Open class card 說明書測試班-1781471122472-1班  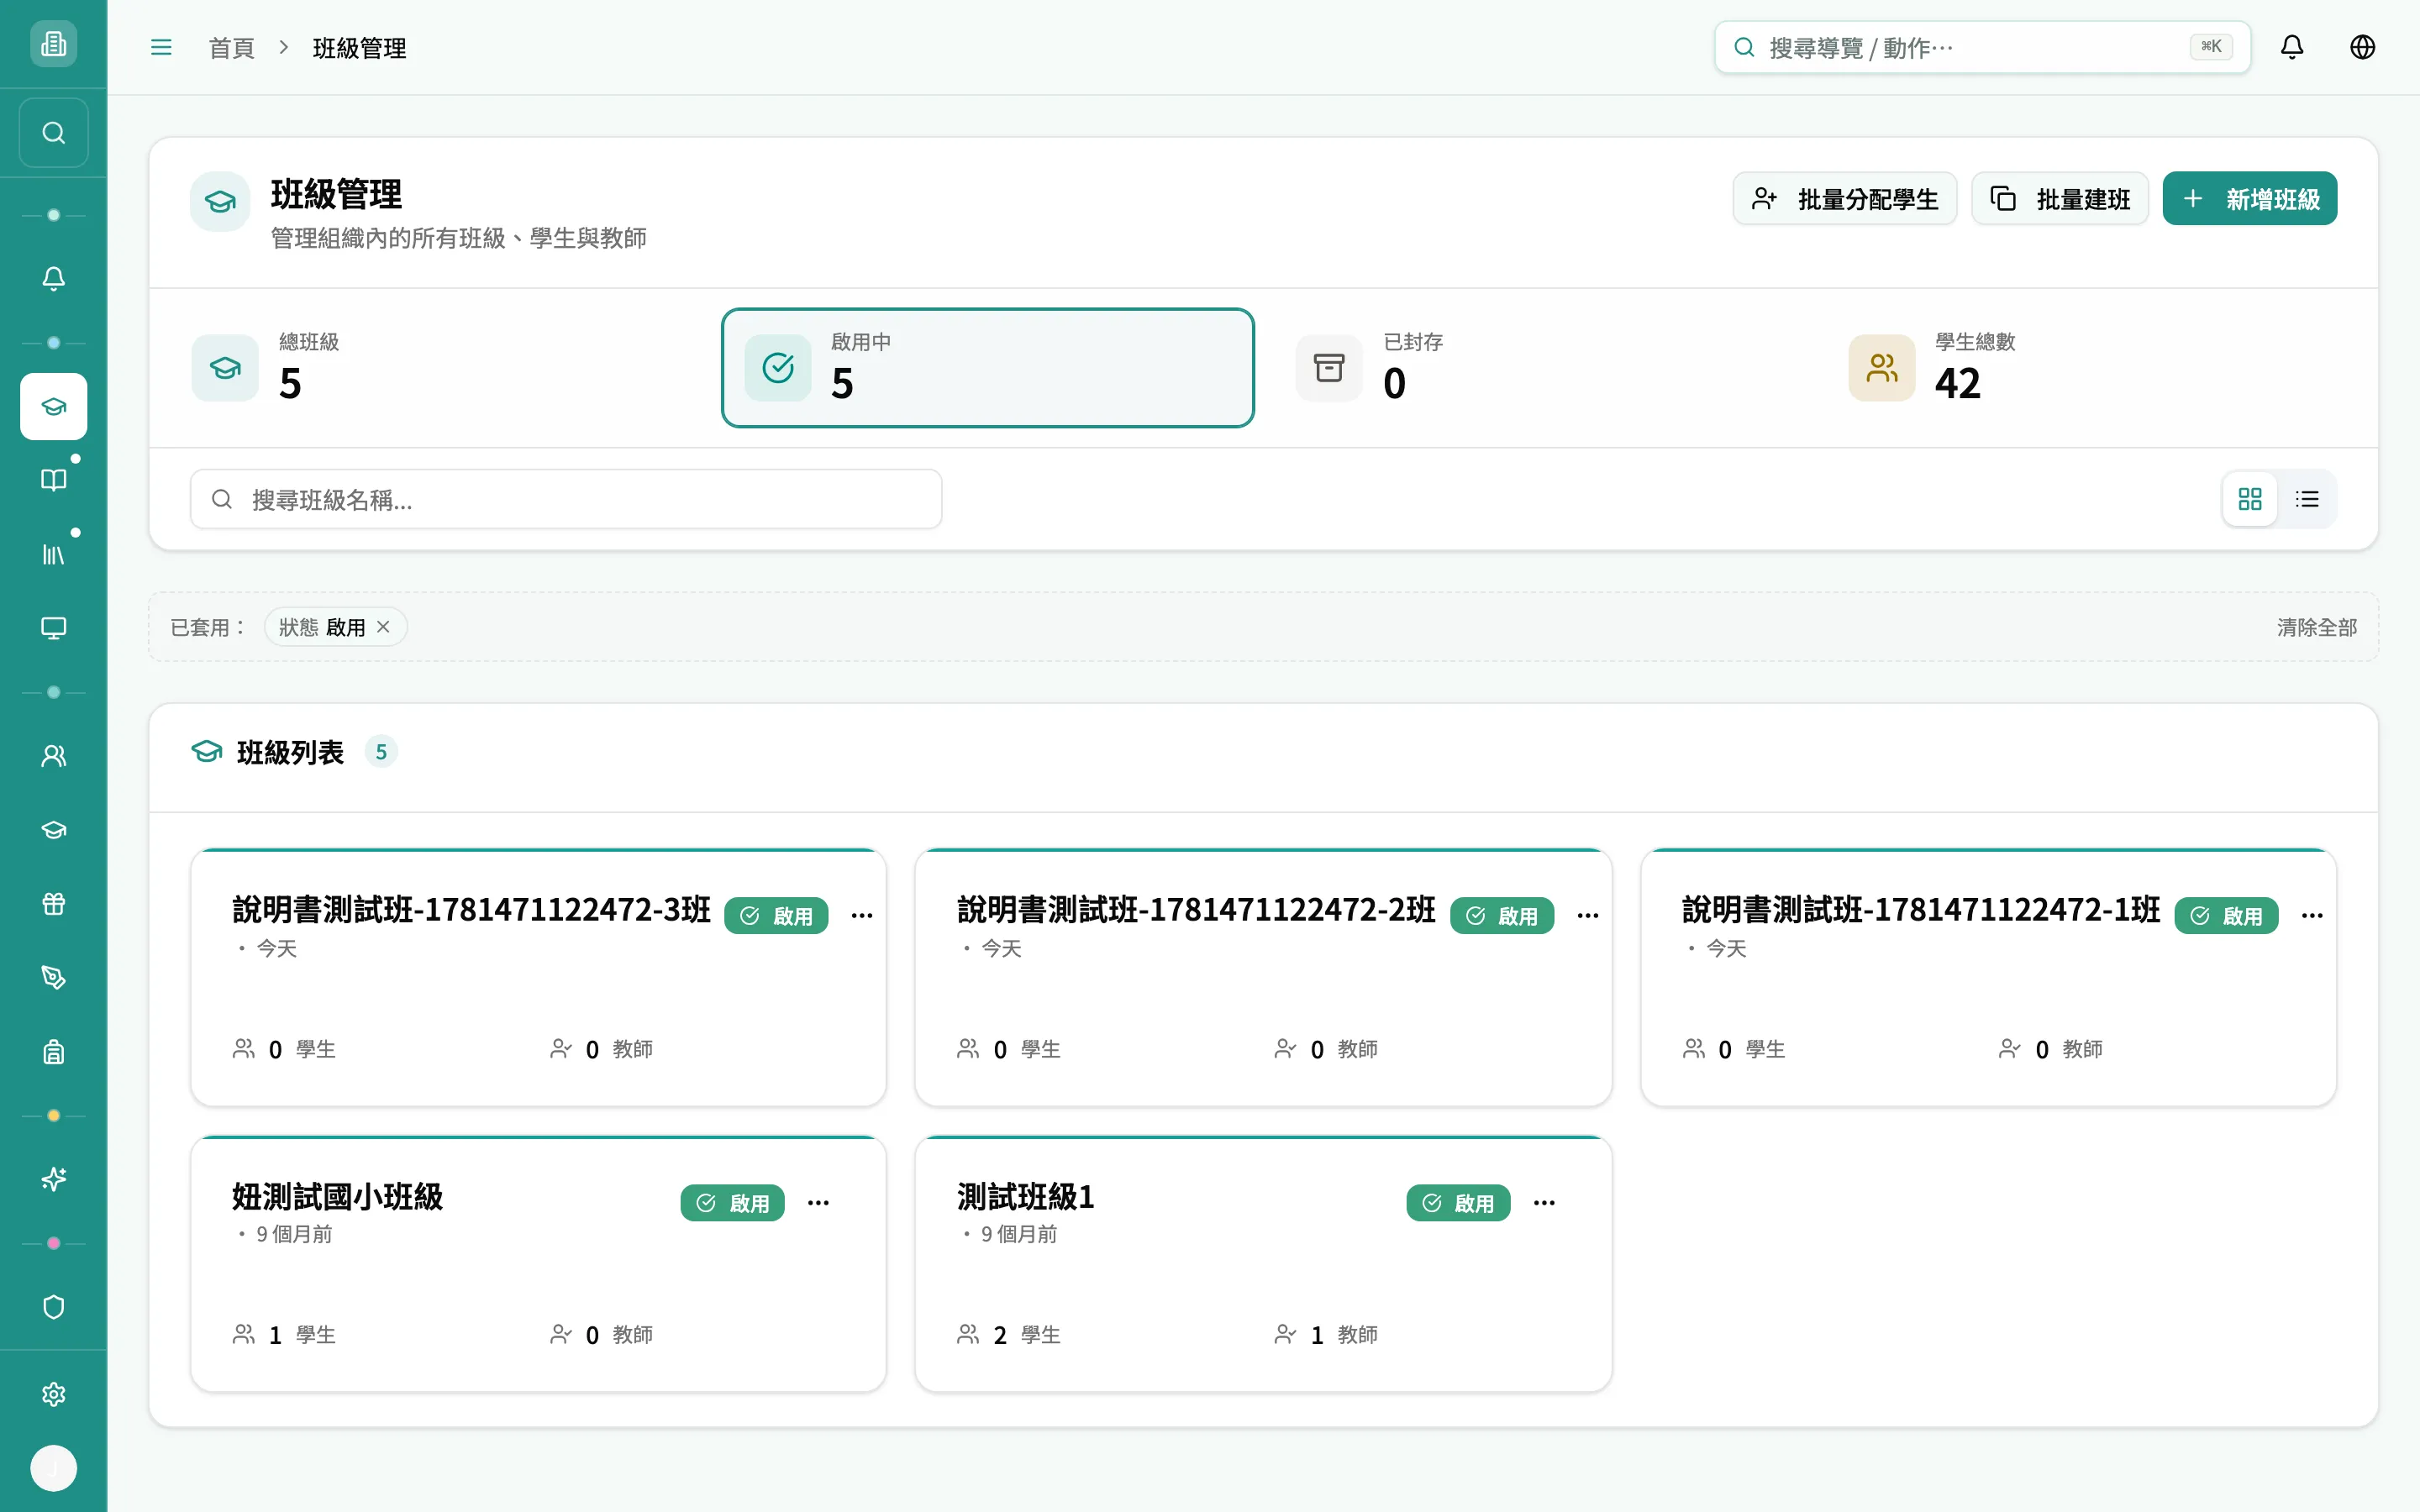tap(1988, 977)
